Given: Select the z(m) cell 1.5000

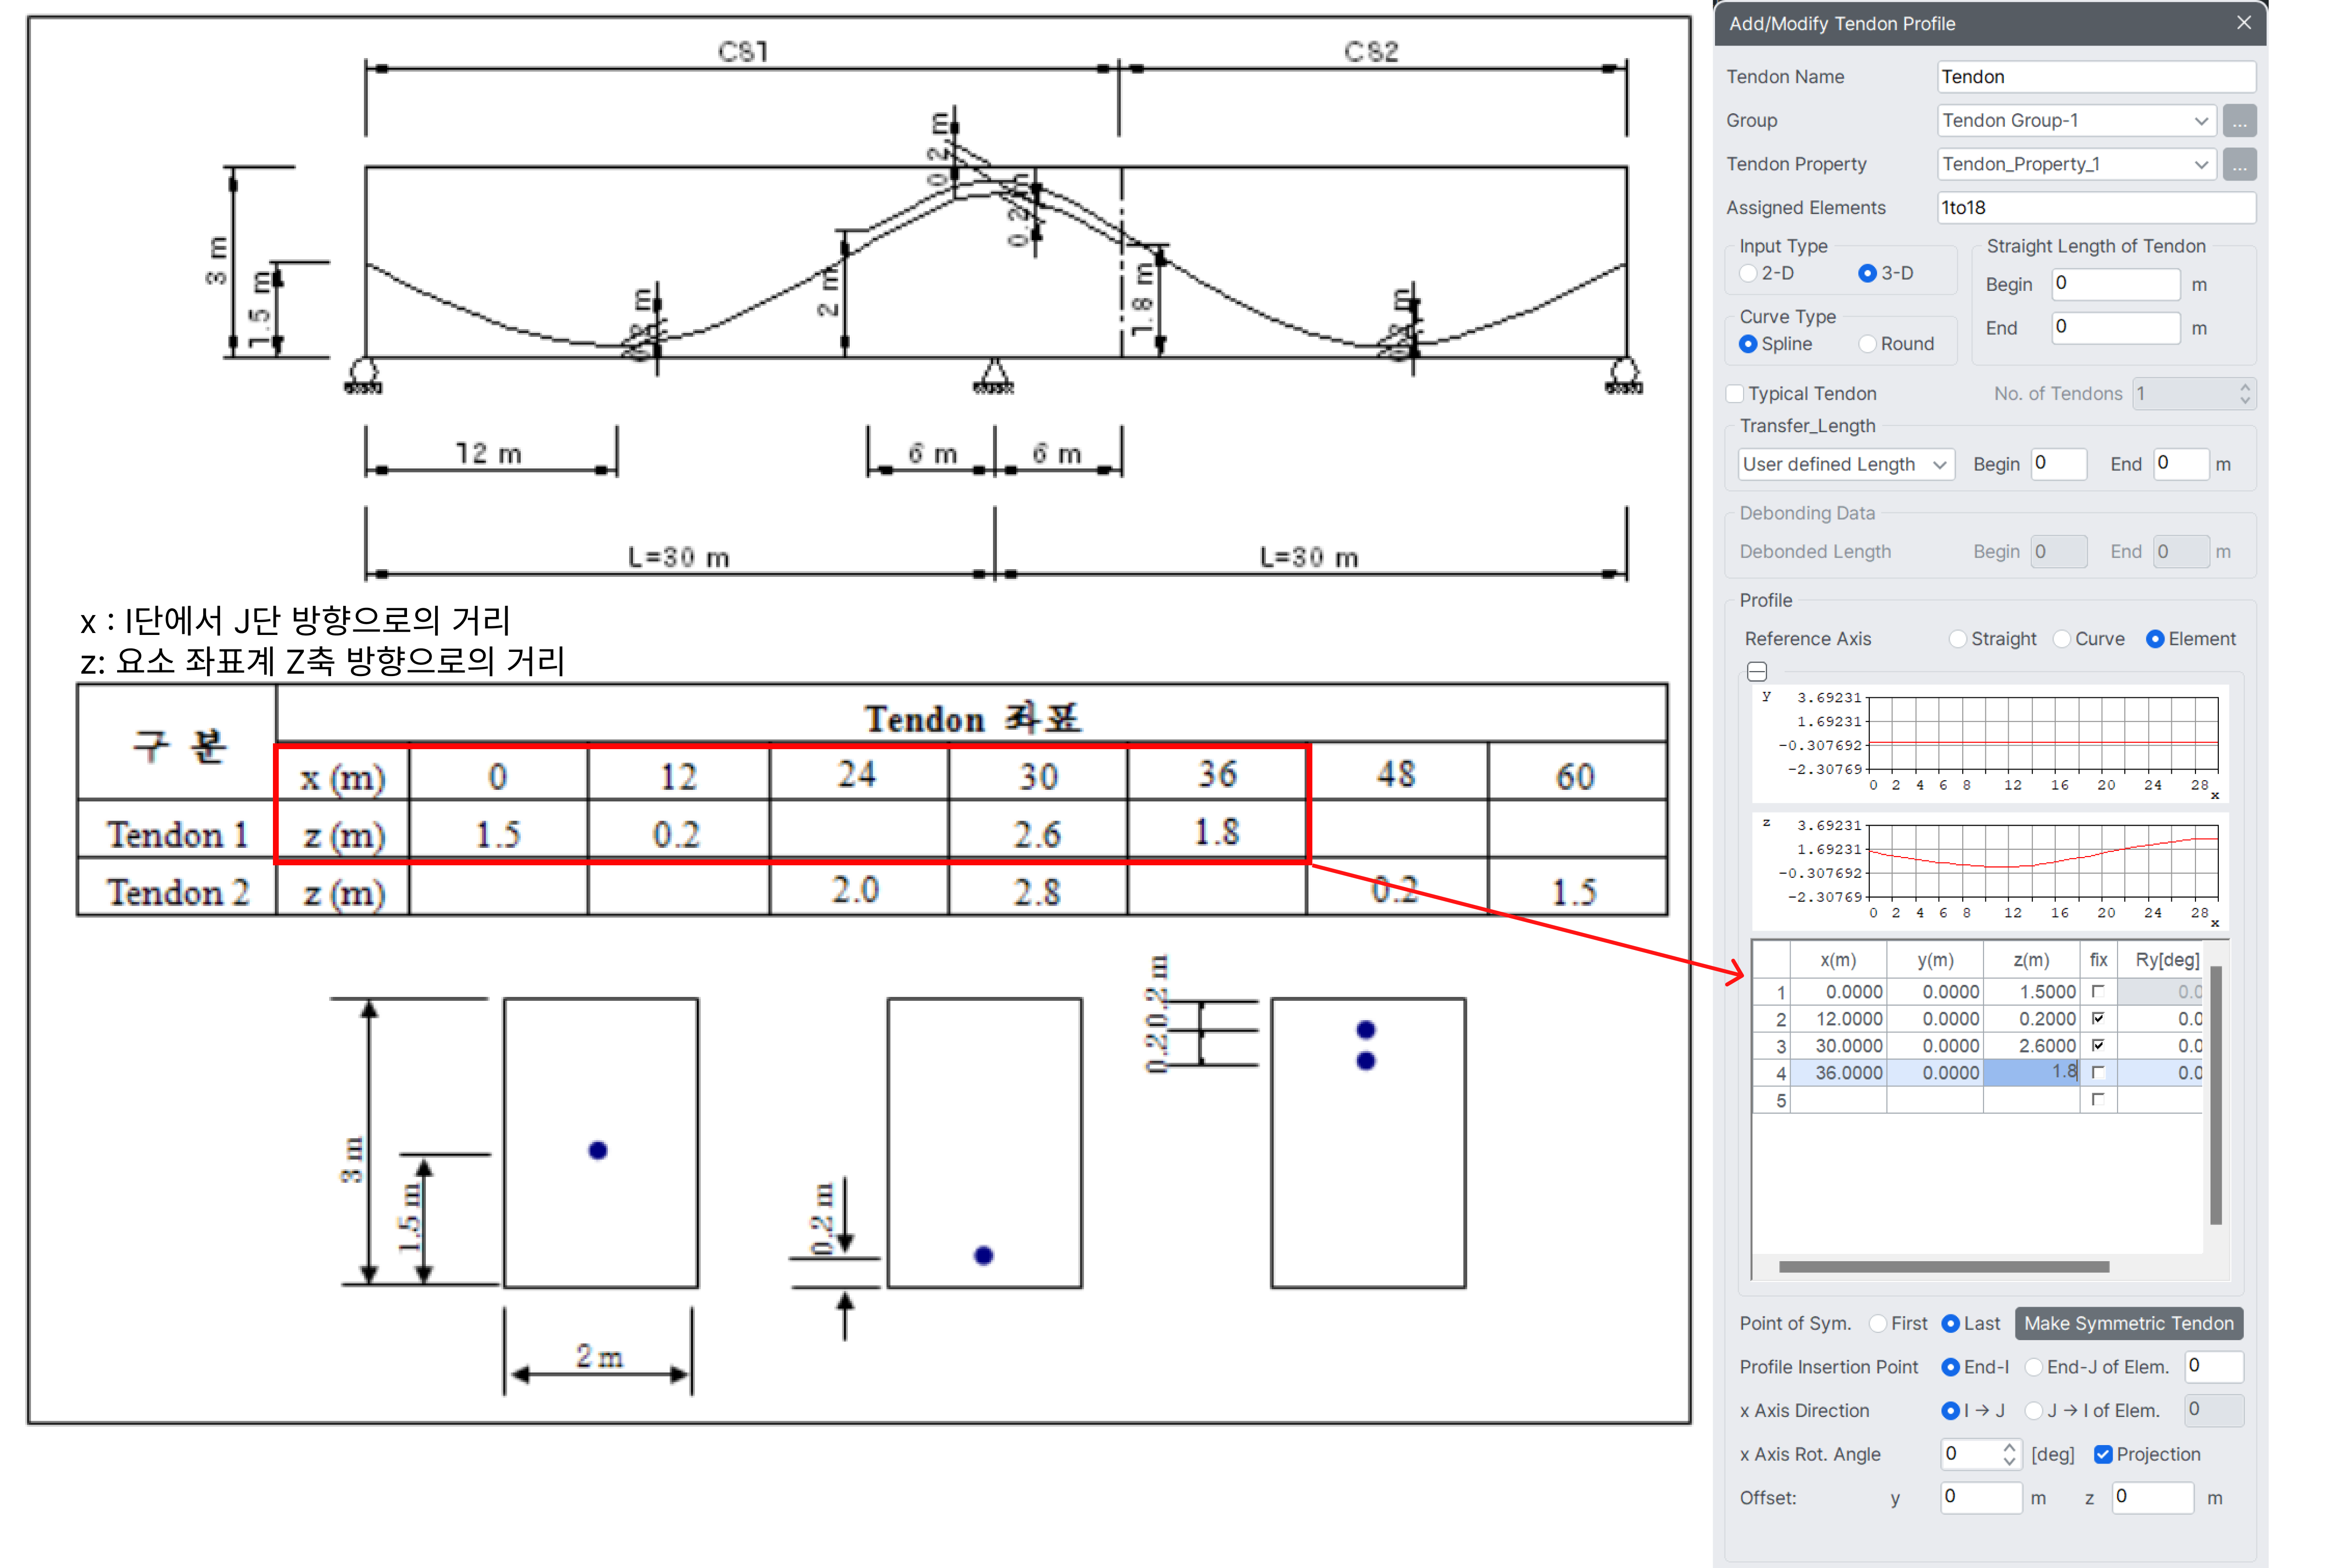Looking at the screenshot, I should pyautogui.click(x=2031, y=992).
